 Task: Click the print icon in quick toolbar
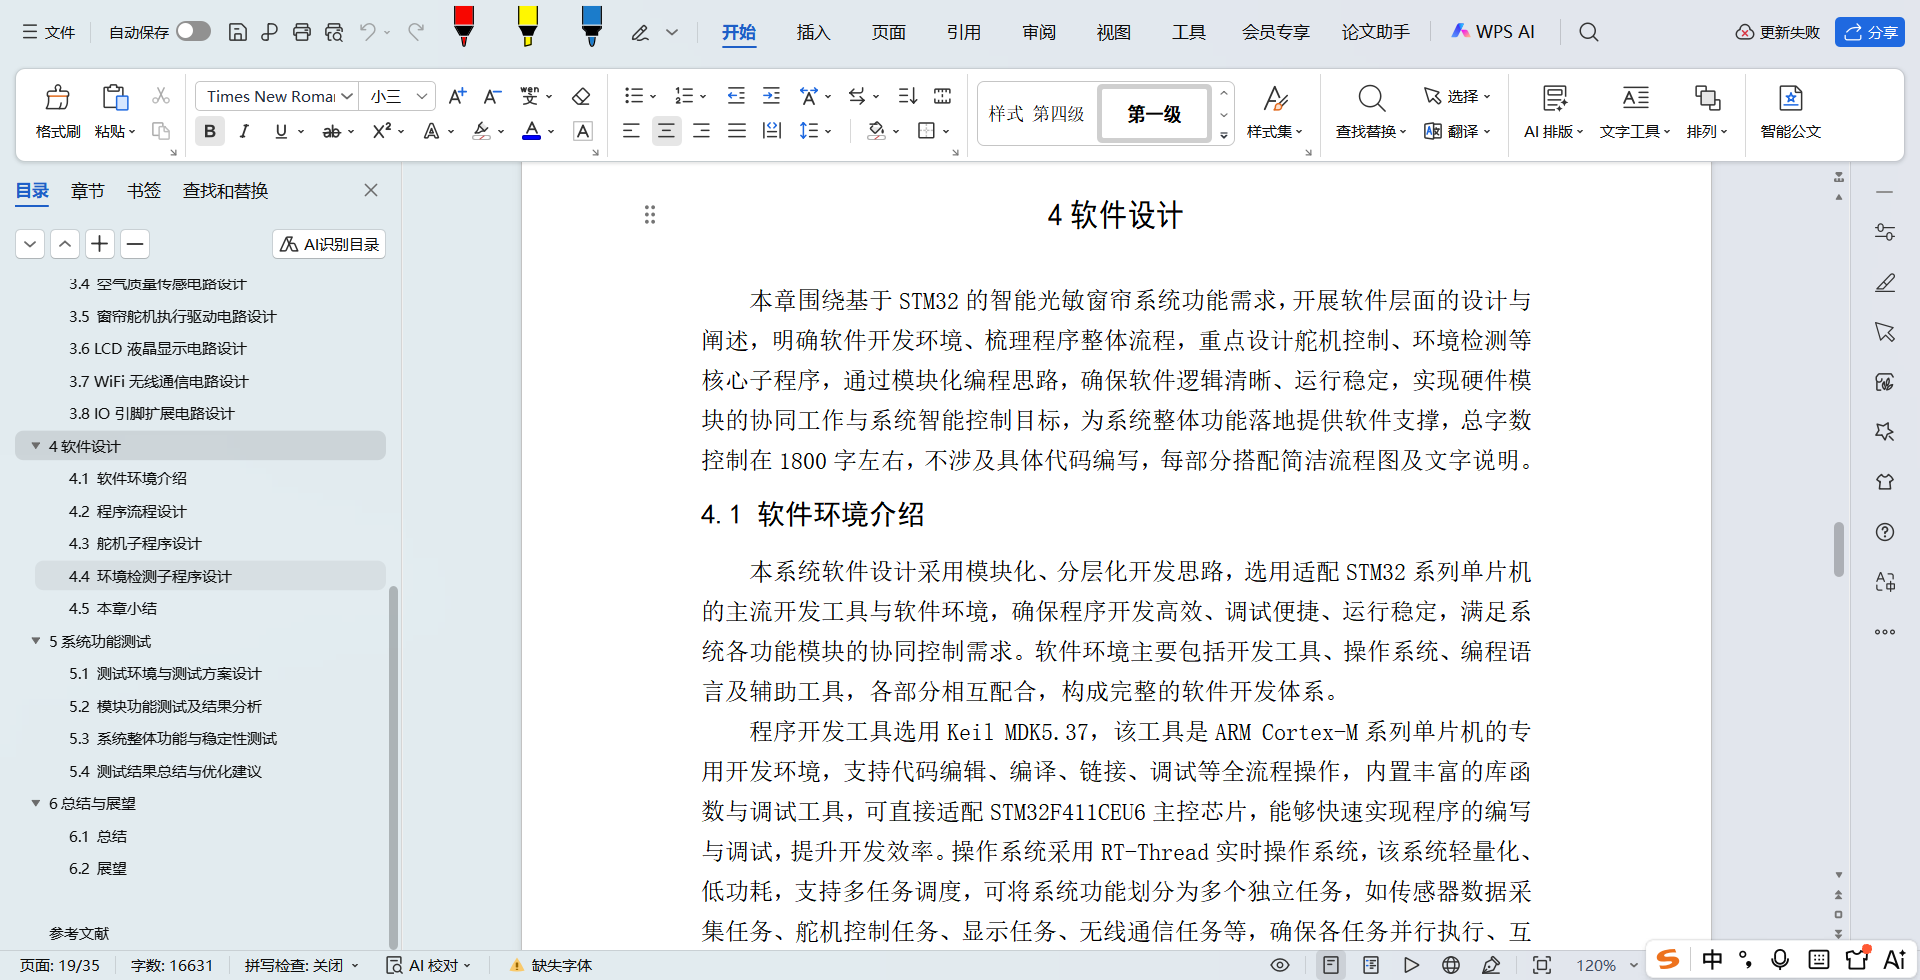302,32
